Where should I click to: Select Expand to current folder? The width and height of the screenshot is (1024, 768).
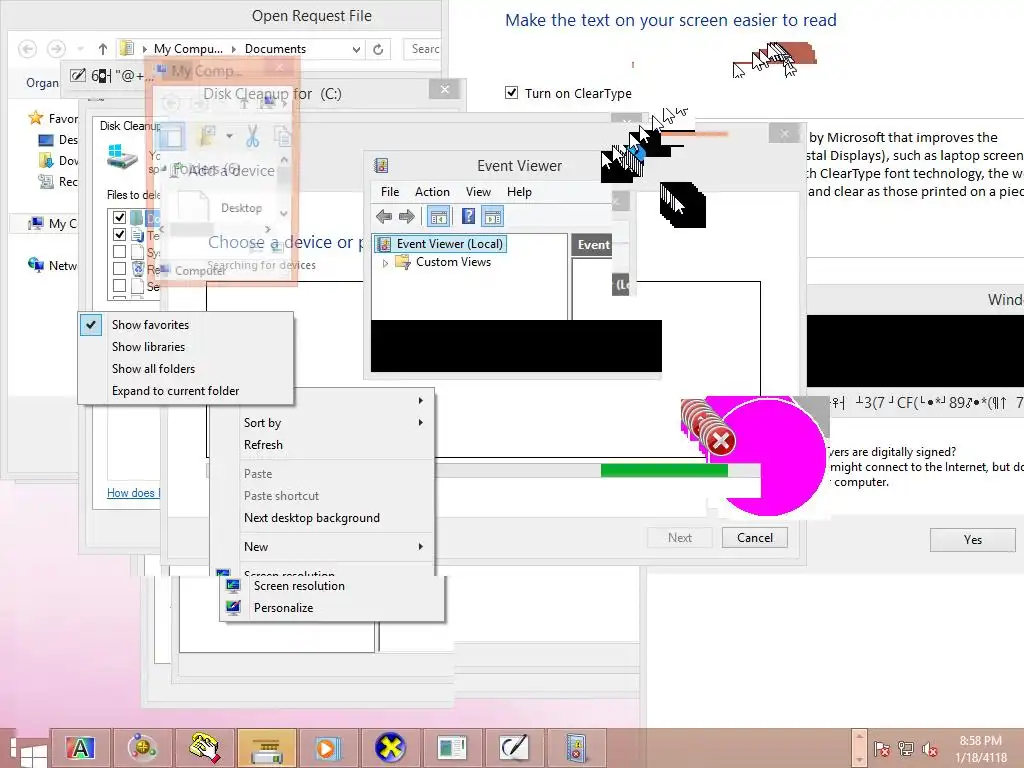[175, 391]
